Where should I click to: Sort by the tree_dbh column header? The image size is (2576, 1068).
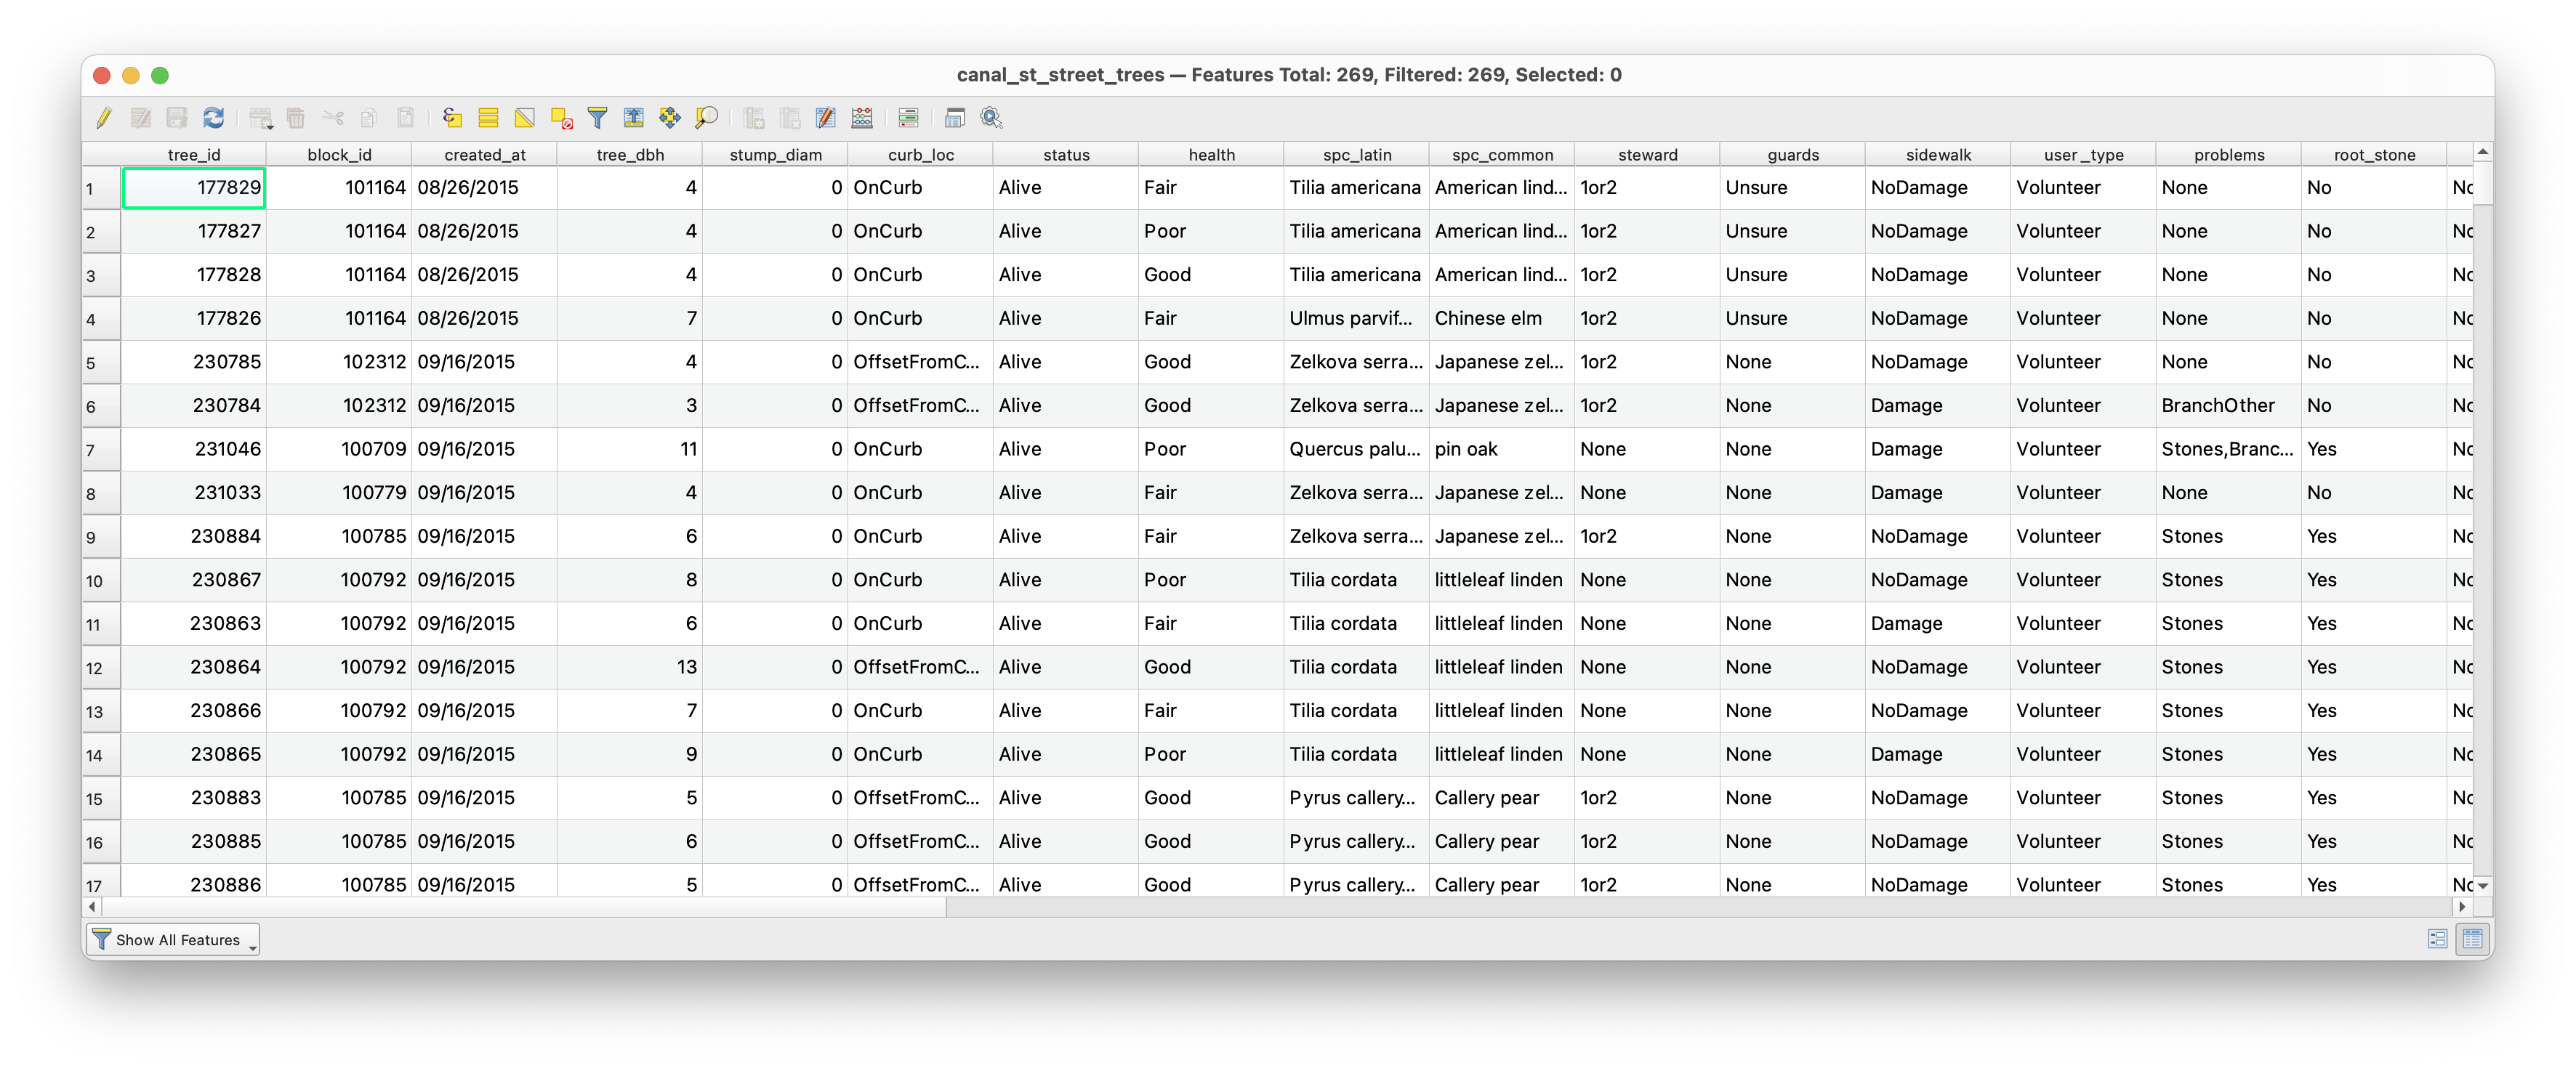(x=630, y=155)
